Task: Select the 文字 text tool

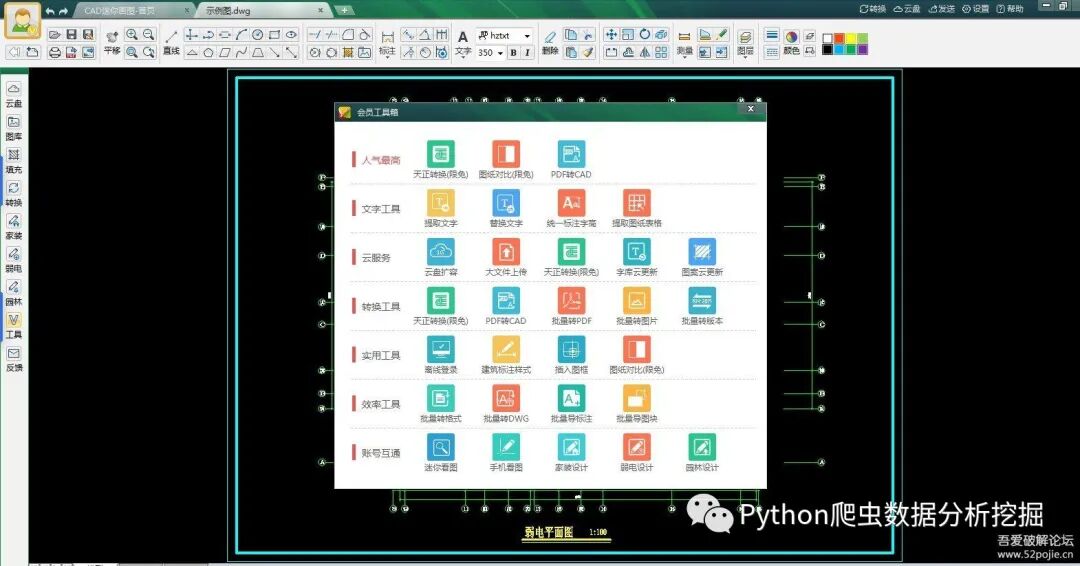Action: pos(463,43)
